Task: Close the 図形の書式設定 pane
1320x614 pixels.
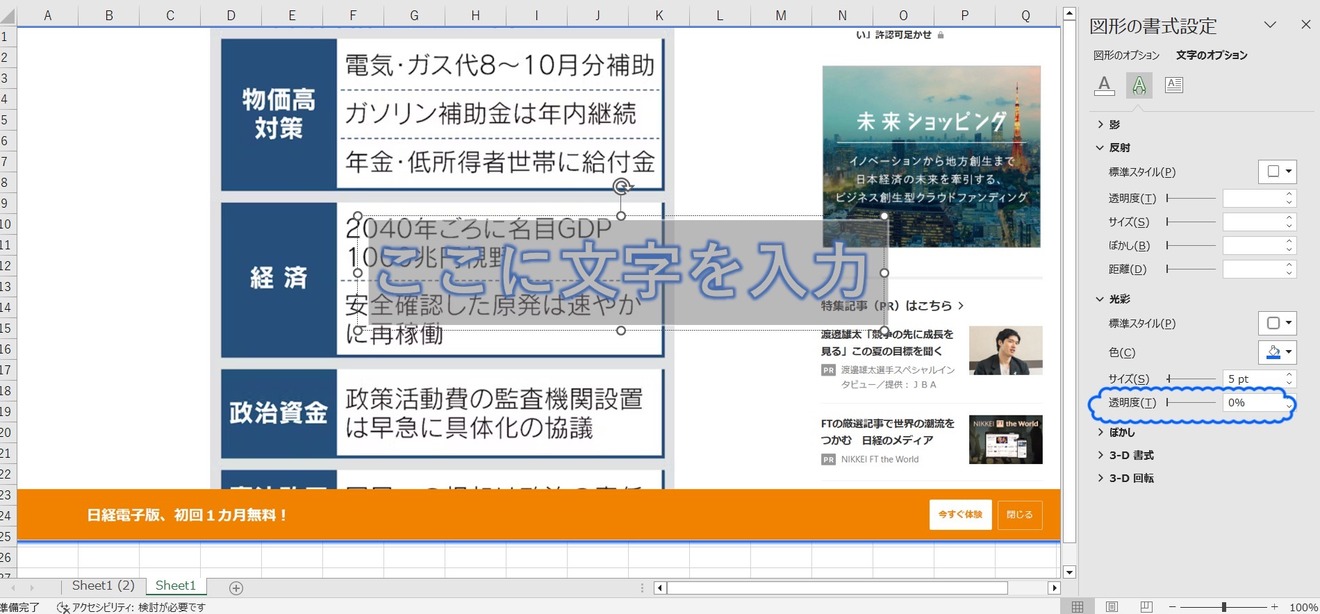Action: [1305, 25]
